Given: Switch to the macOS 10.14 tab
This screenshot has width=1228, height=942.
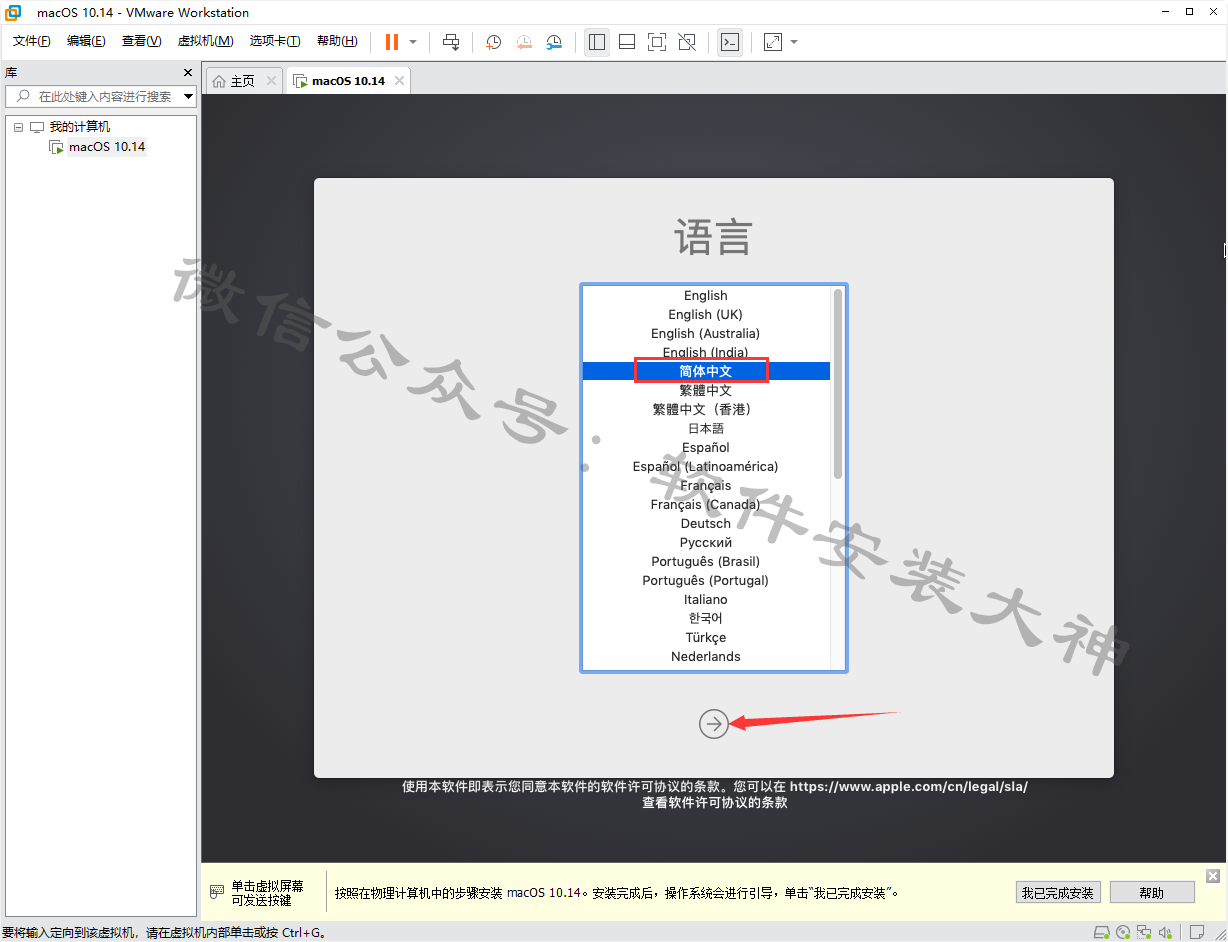Looking at the screenshot, I should click(x=348, y=81).
